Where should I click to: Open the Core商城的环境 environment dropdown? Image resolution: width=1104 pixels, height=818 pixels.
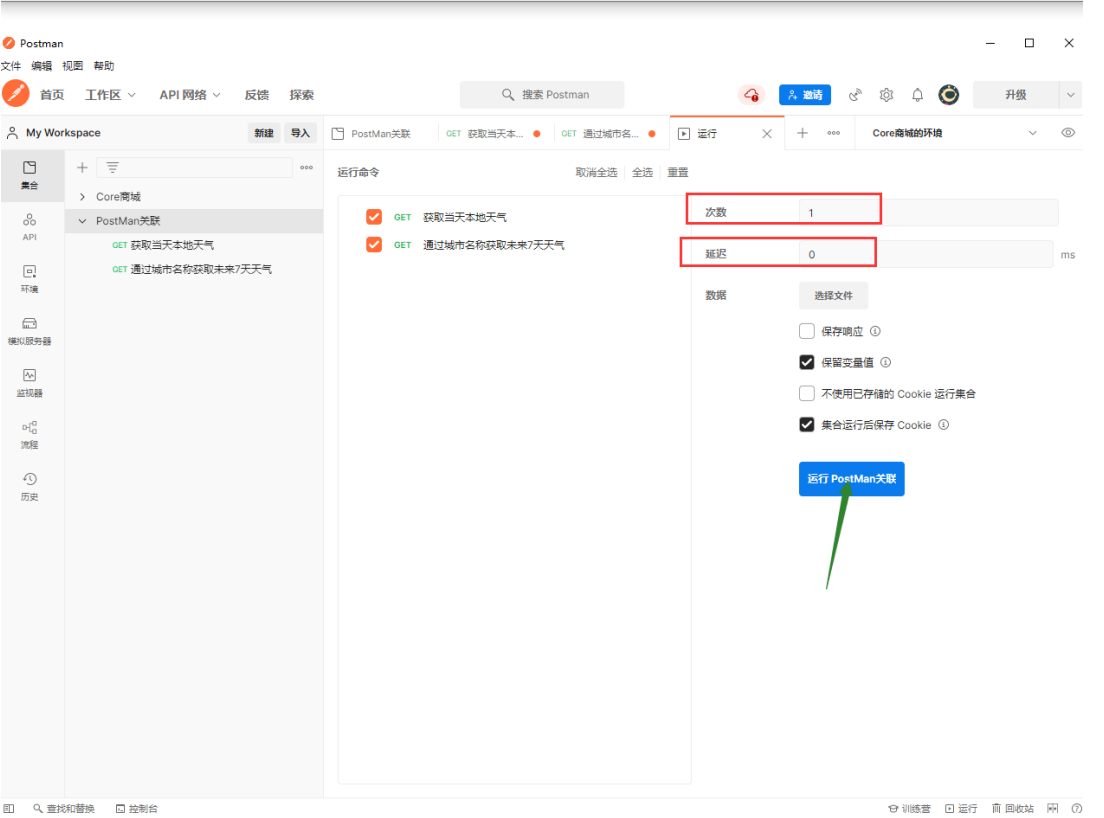tap(954, 133)
